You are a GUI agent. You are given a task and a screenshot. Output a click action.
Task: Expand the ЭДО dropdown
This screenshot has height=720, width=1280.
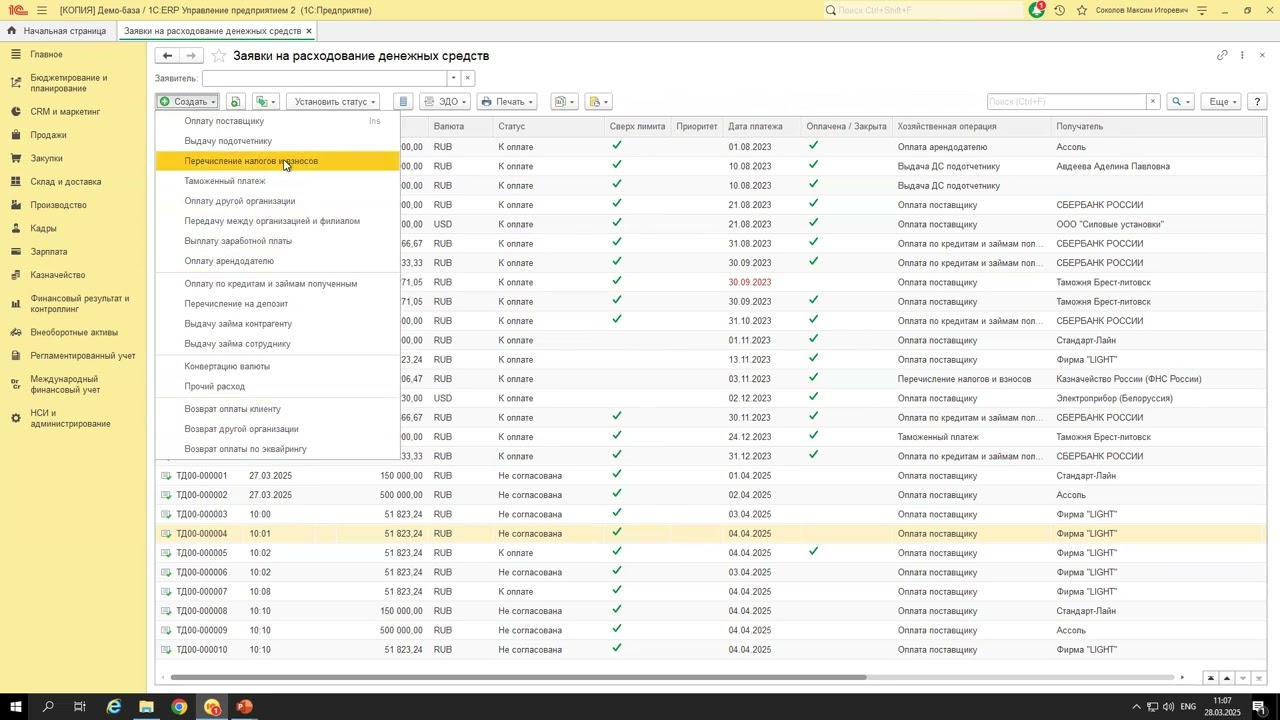click(445, 102)
